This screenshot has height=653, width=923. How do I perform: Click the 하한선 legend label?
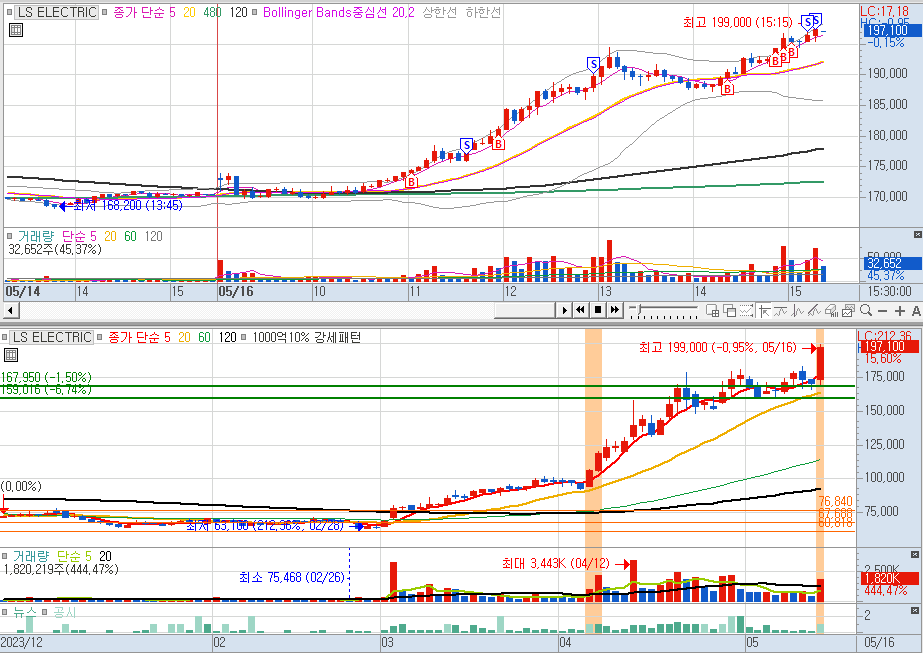pos(483,12)
